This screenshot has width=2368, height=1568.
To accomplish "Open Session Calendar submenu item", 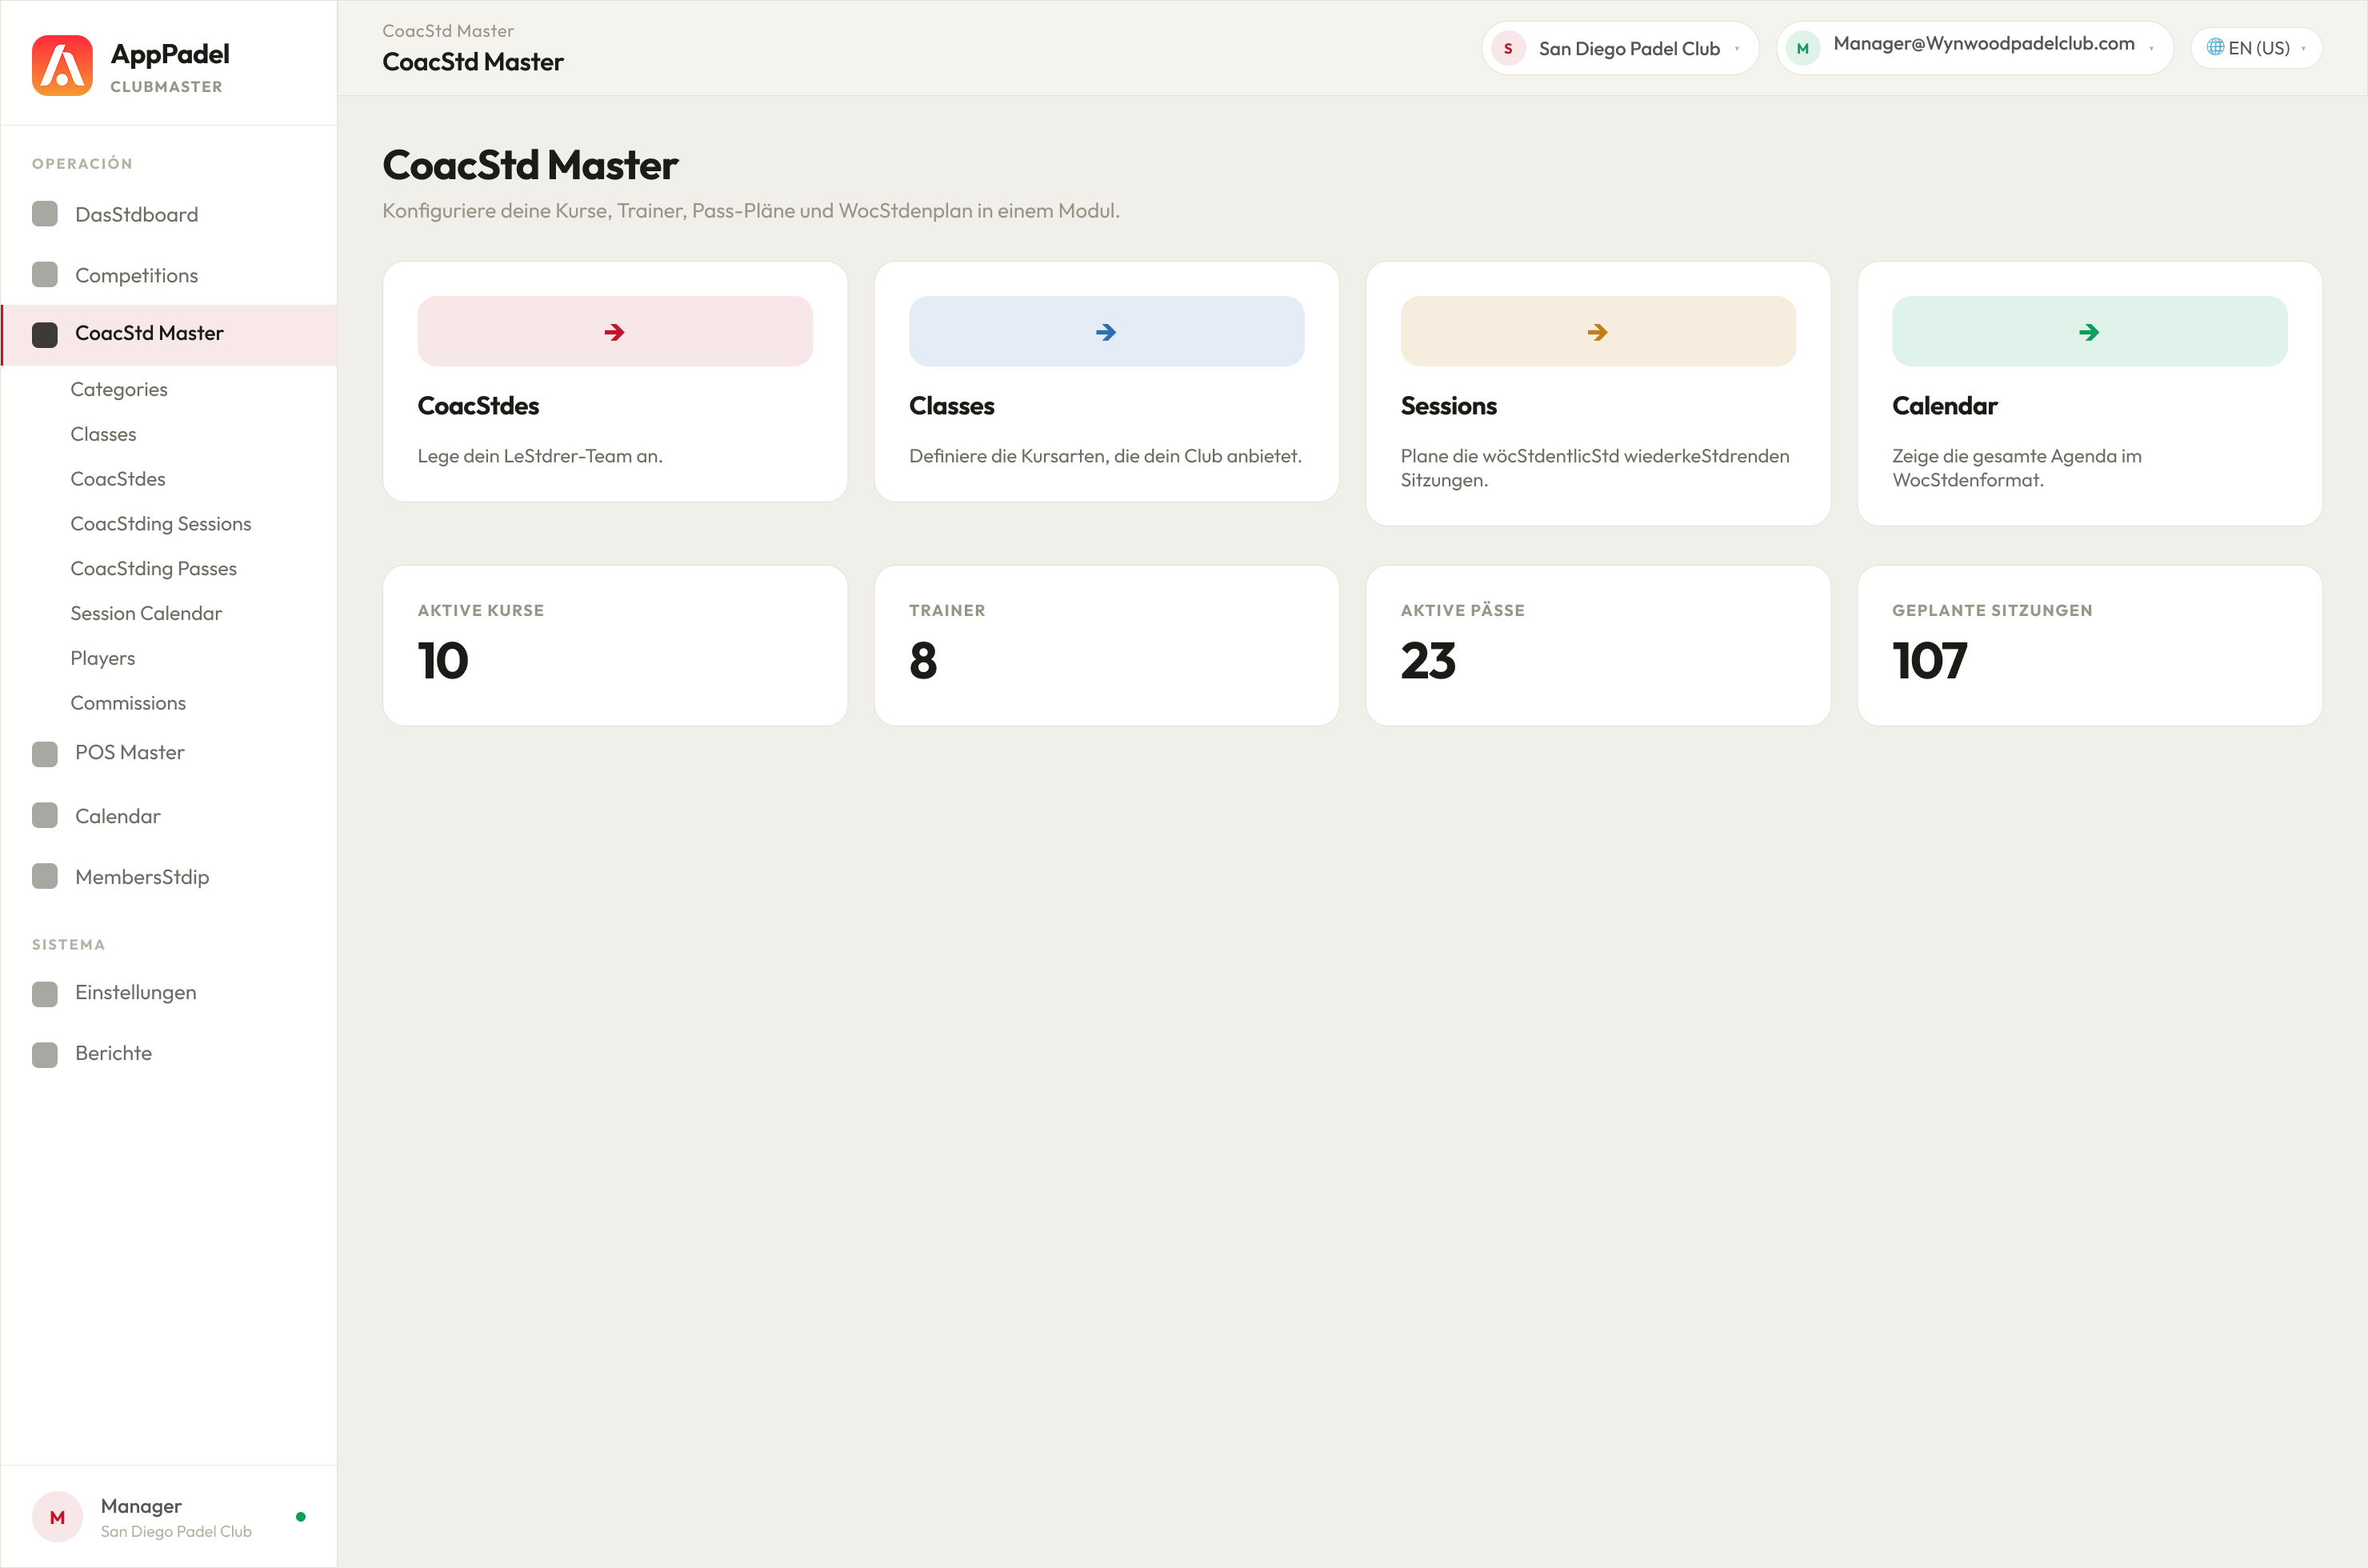I will [x=146, y=613].
